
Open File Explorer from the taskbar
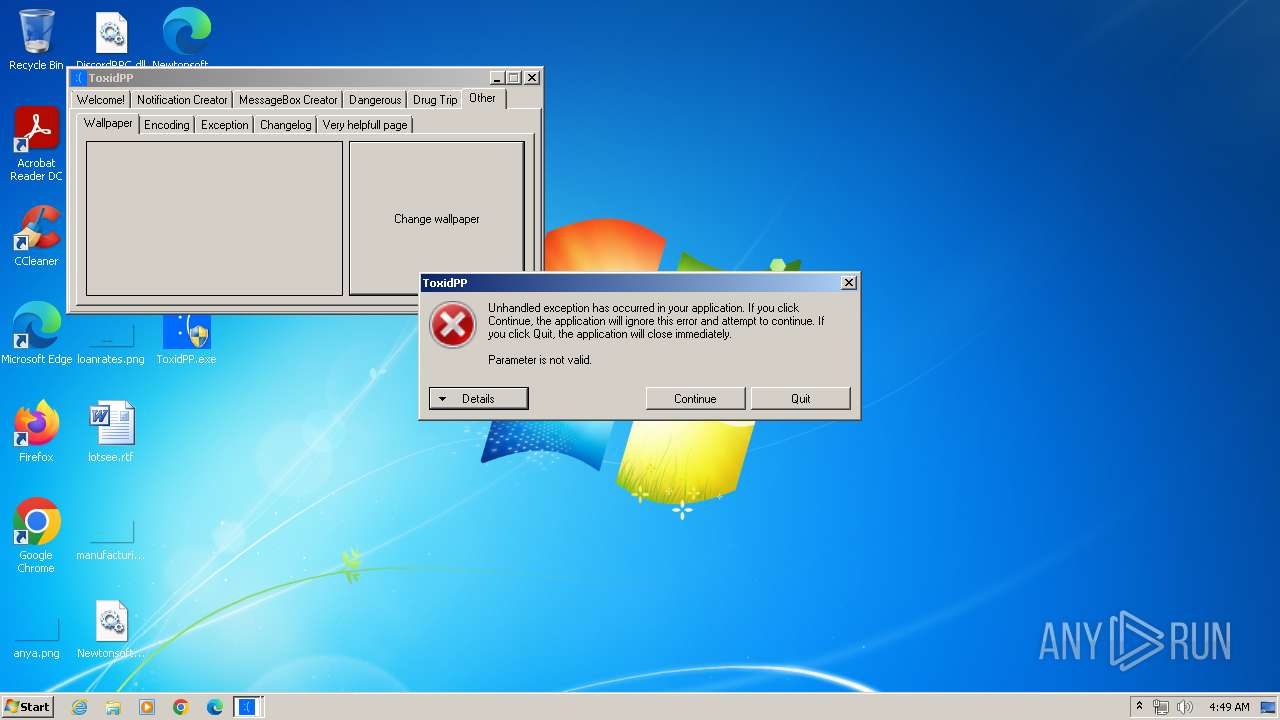click(x=113, y=707)
